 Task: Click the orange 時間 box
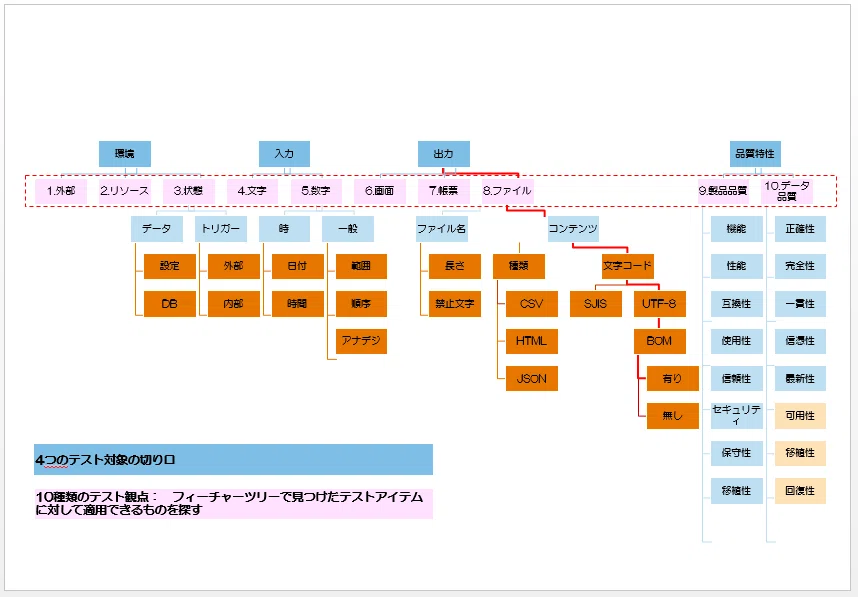point(298,304)
